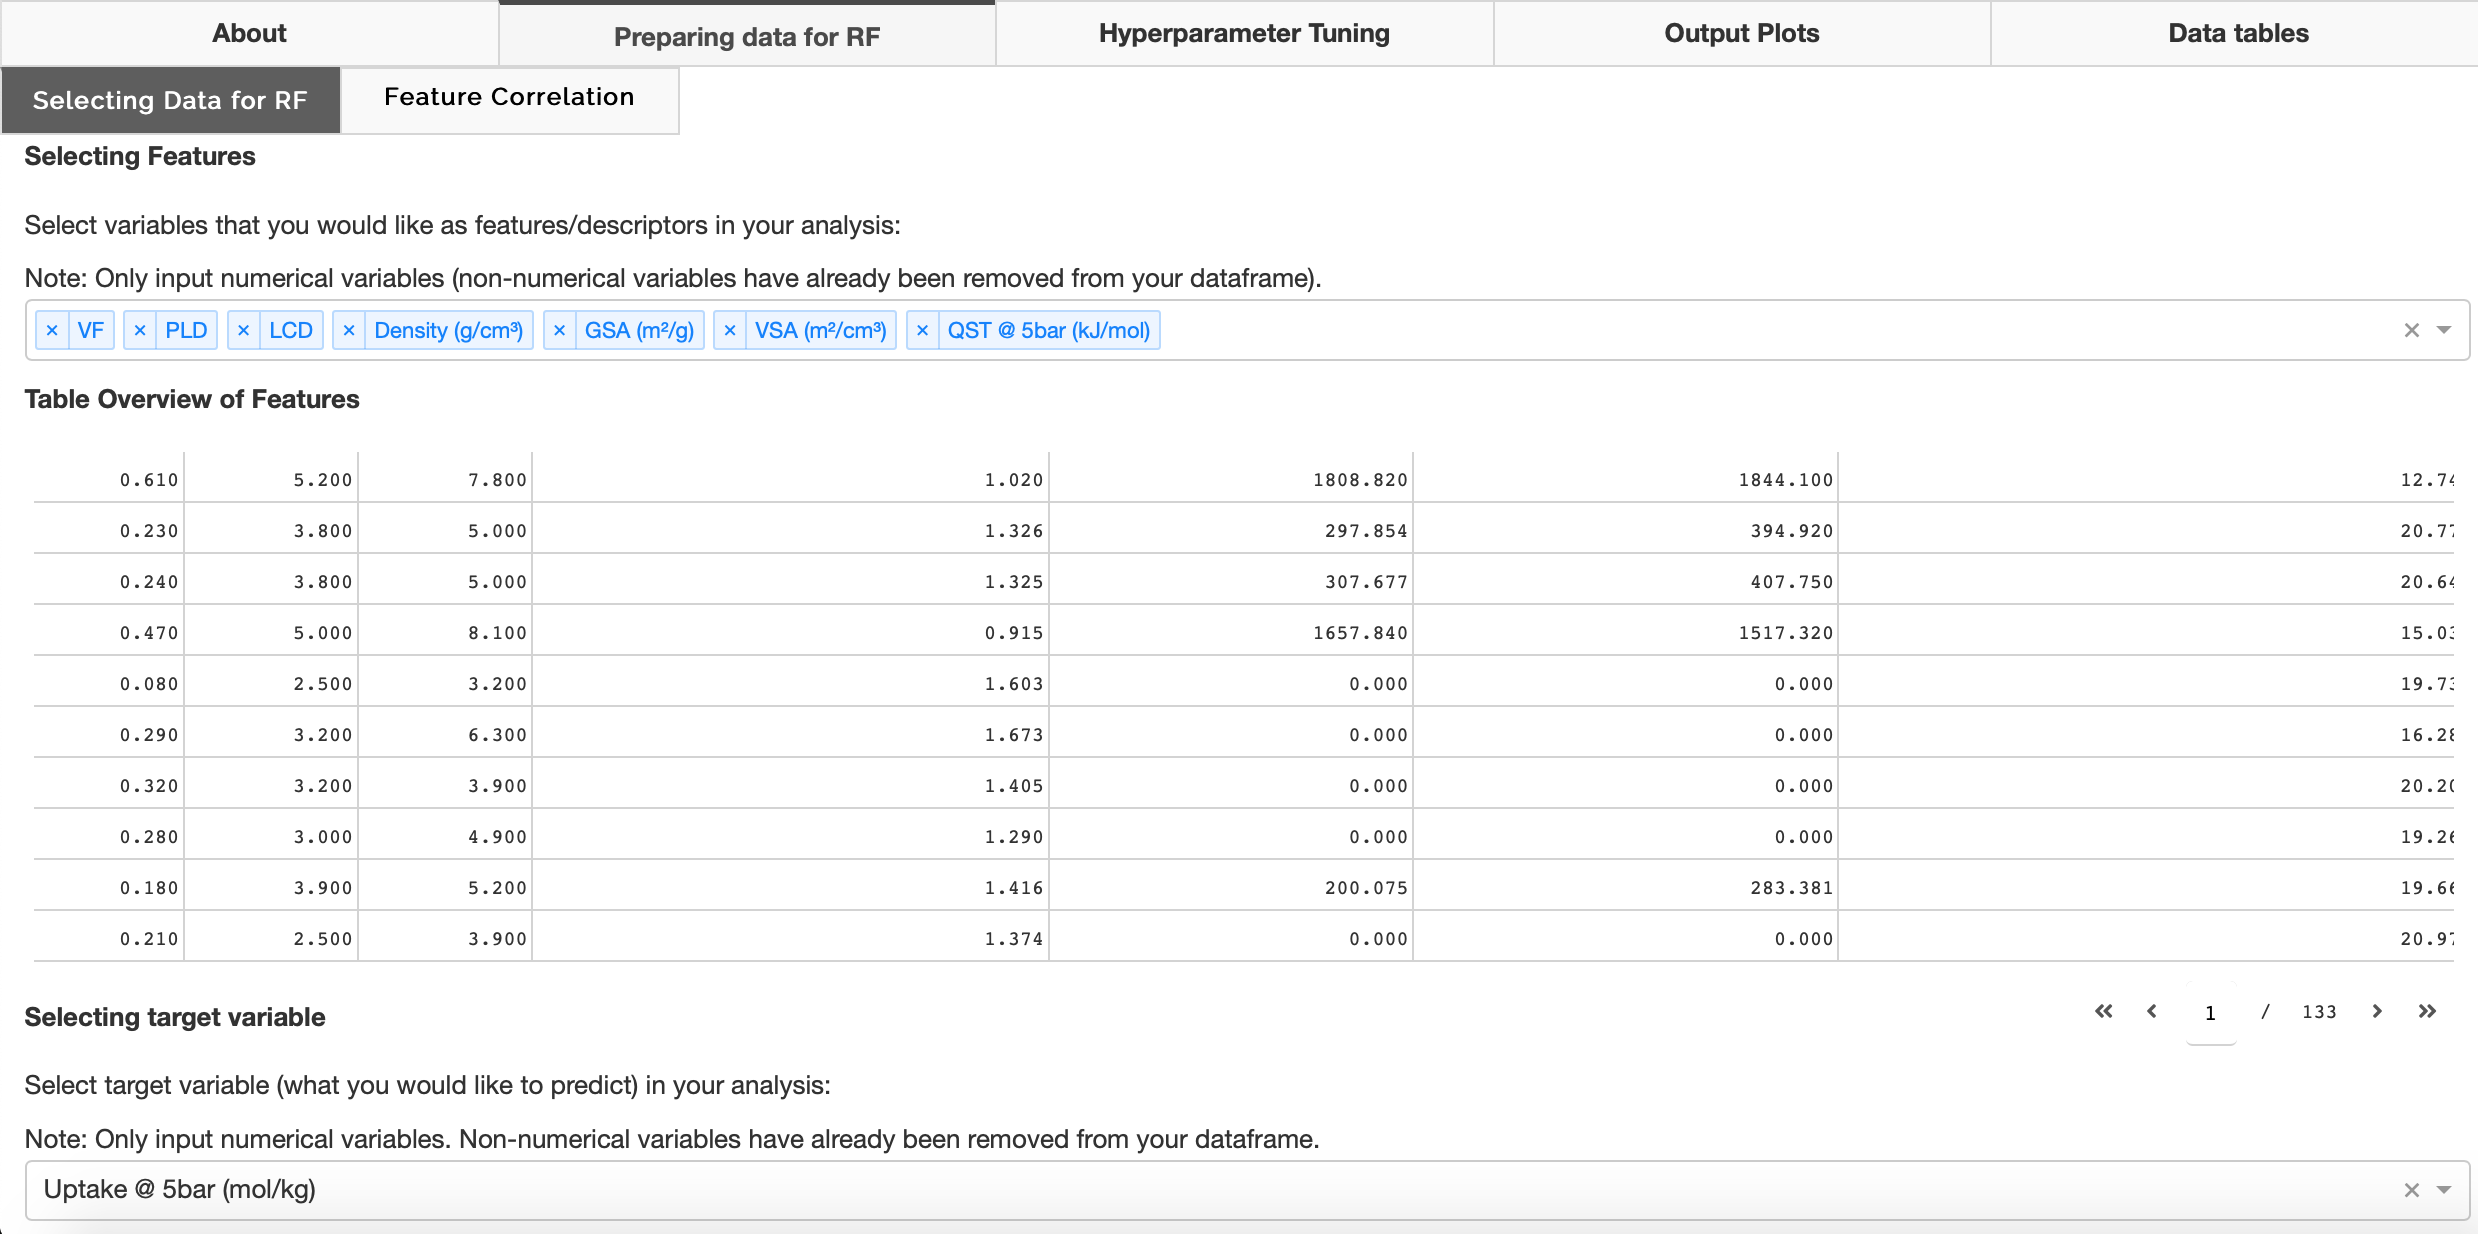The height and width of the screenshot is (1234, 2478).
Task: Remove the GSA (m²/g) tag
Action: click(x=559, y=331)
